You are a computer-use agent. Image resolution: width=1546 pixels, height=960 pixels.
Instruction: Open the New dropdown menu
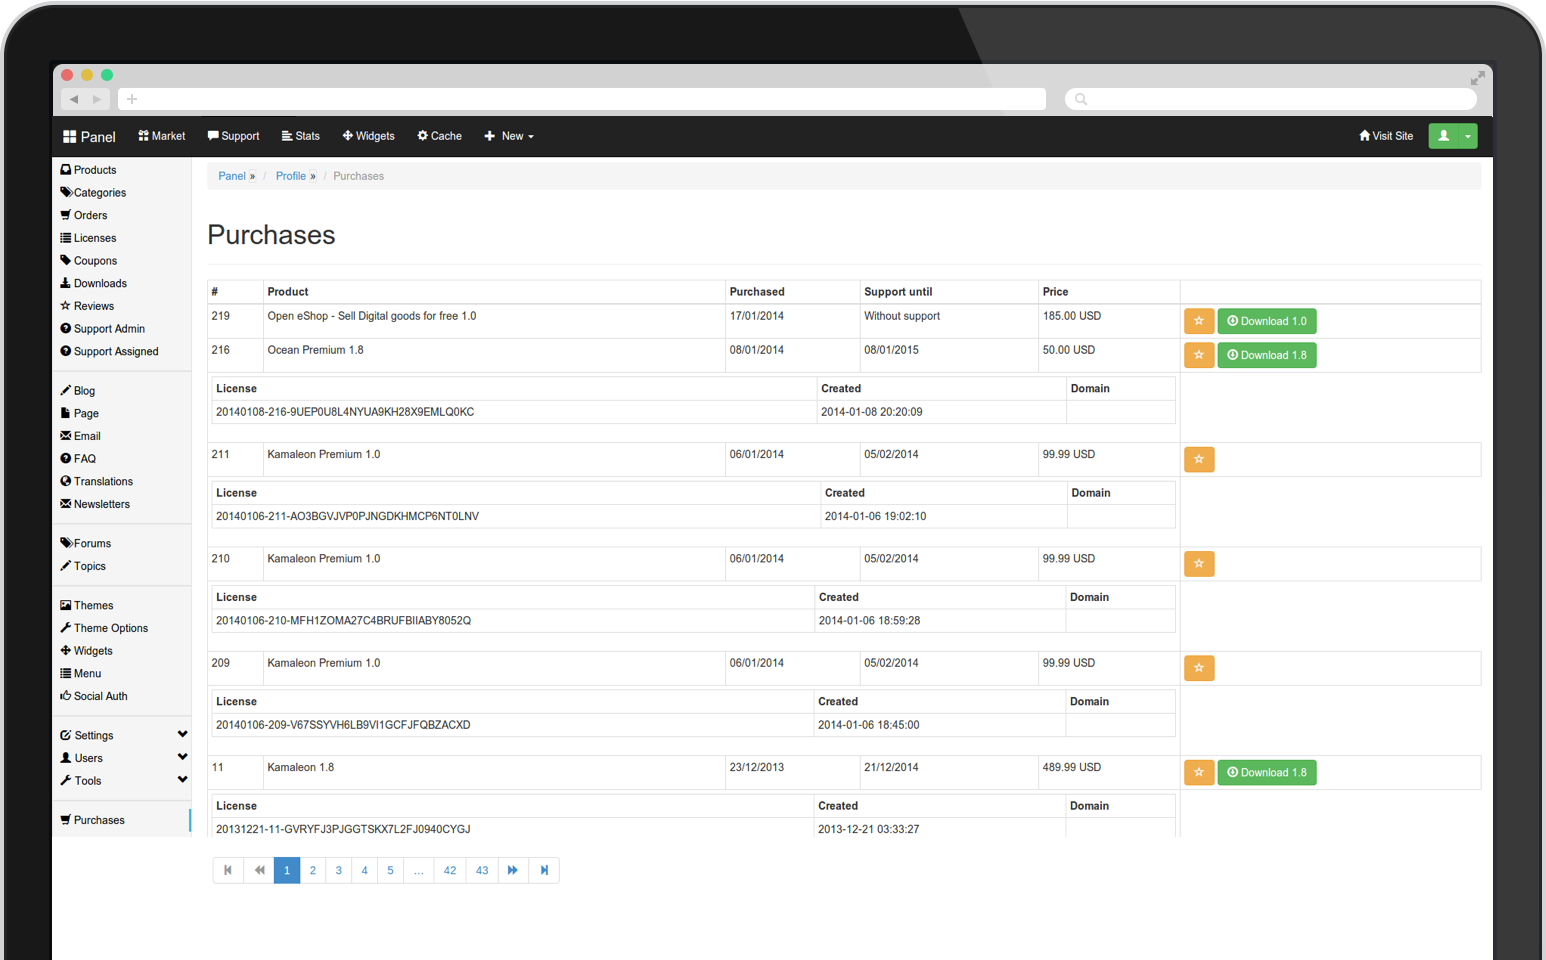pyautogui.click(x=509, y=136)
